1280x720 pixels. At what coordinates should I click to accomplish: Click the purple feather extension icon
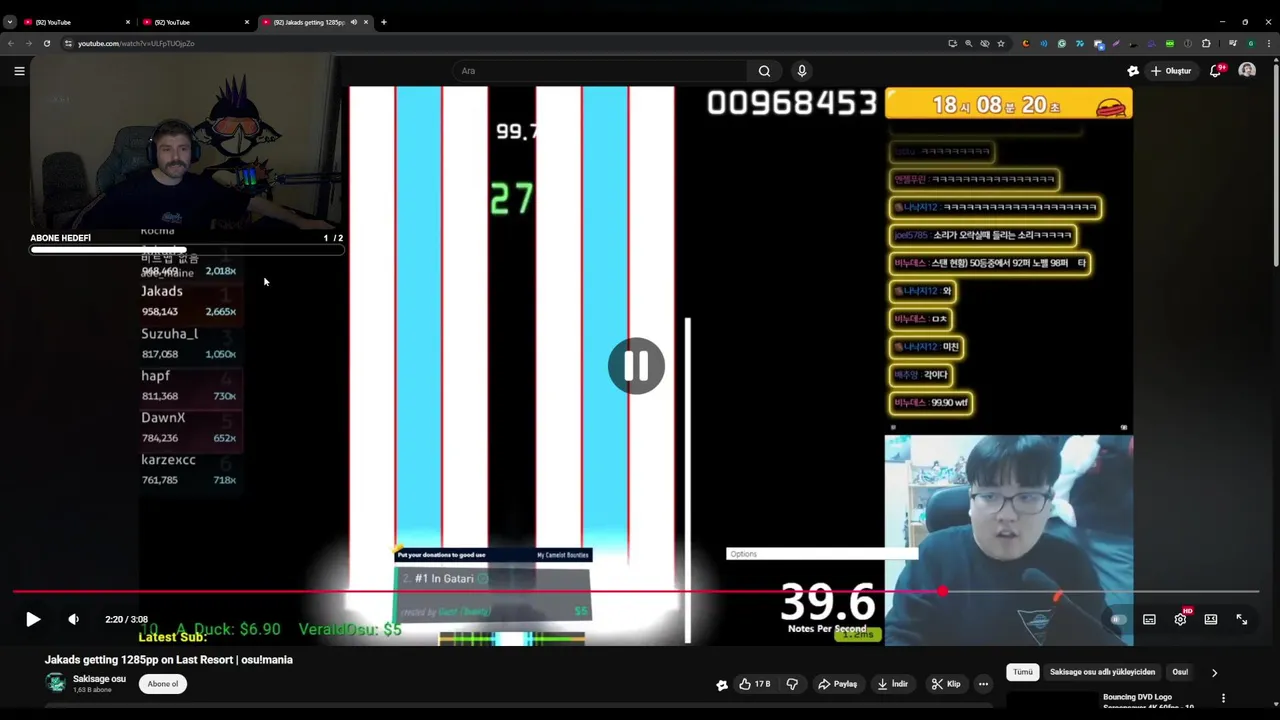1116,43
